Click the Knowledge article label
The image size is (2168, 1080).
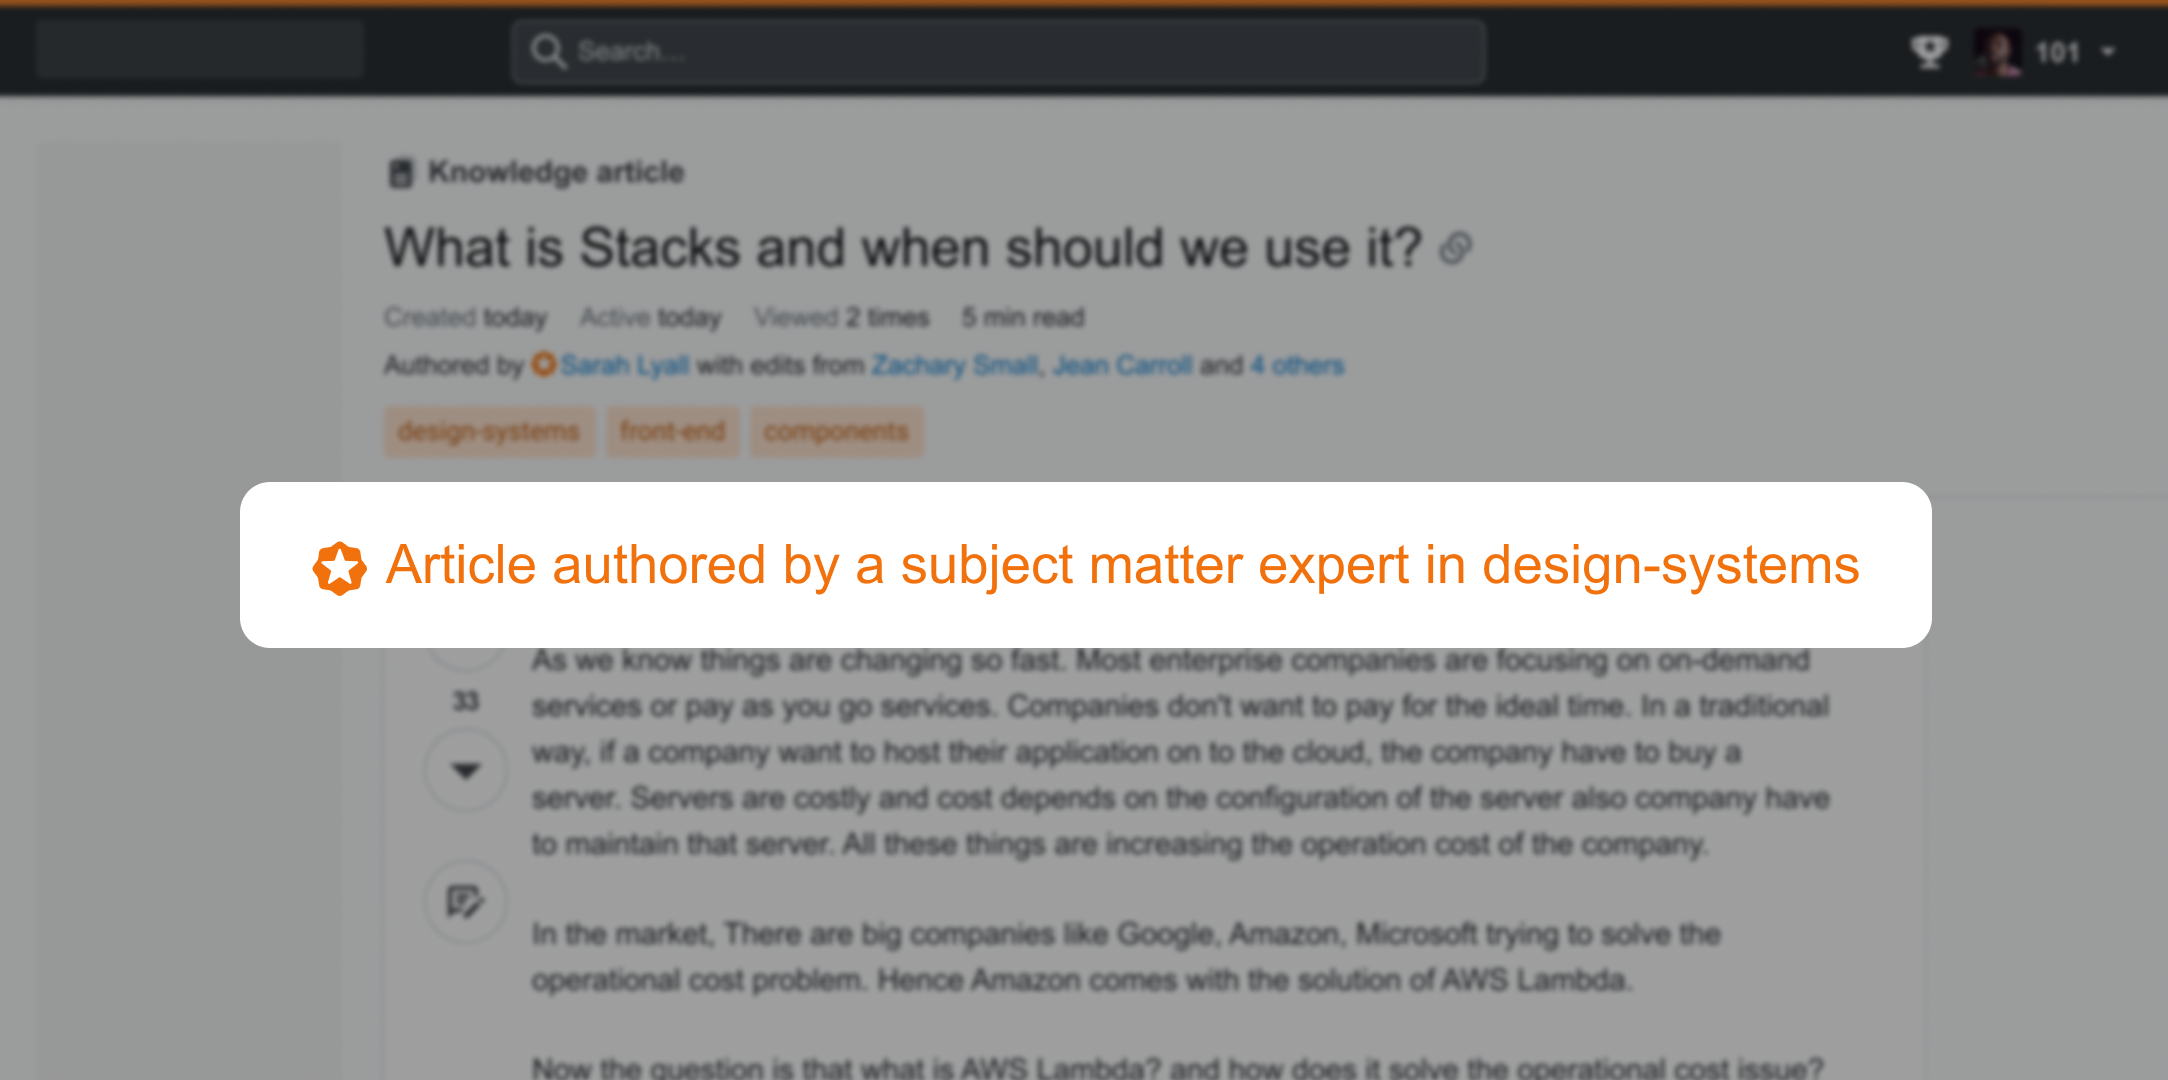[556, 172]
